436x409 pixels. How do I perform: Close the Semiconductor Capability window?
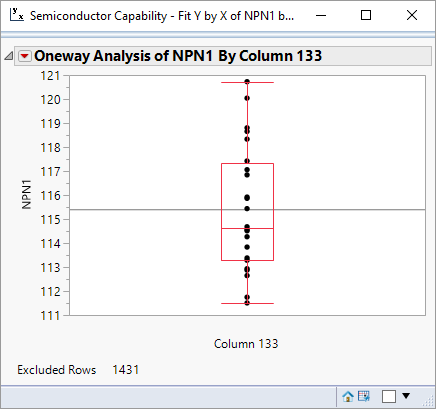click(x=412, y=15)
